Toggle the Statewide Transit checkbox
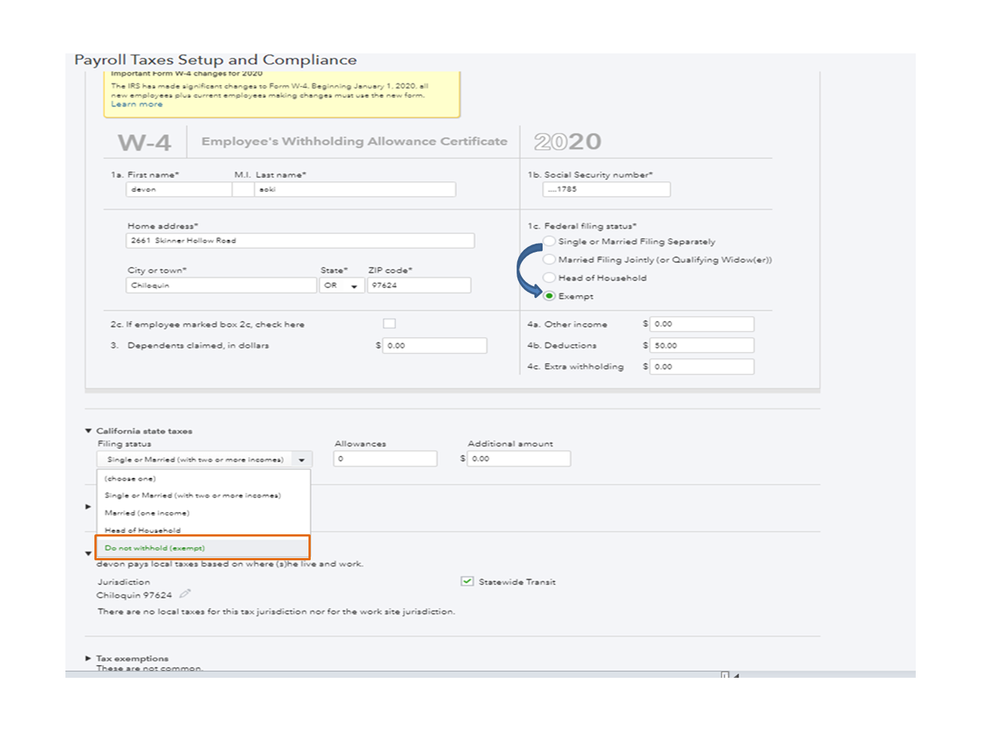 coord(467,581)
